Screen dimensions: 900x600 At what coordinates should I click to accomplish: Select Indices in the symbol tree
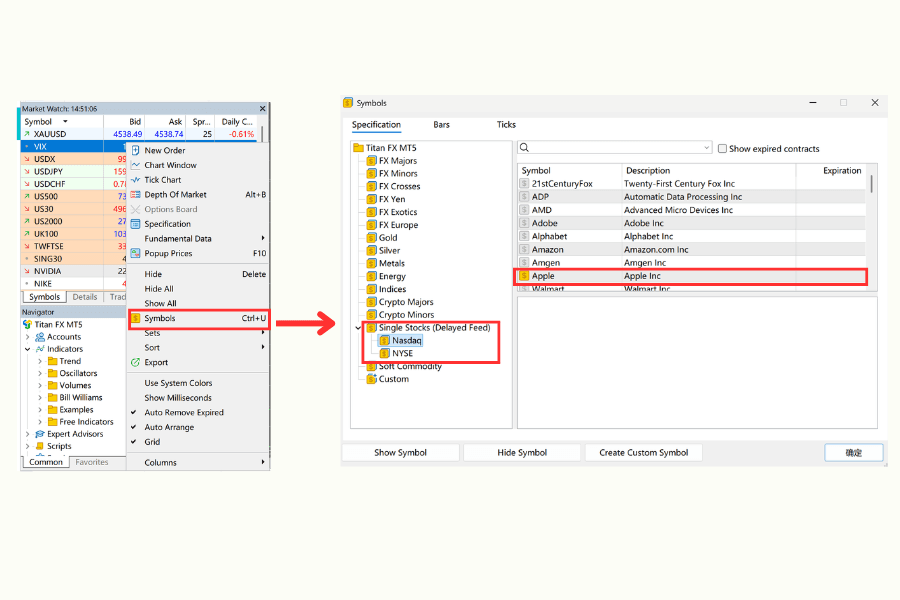[392, 289]
